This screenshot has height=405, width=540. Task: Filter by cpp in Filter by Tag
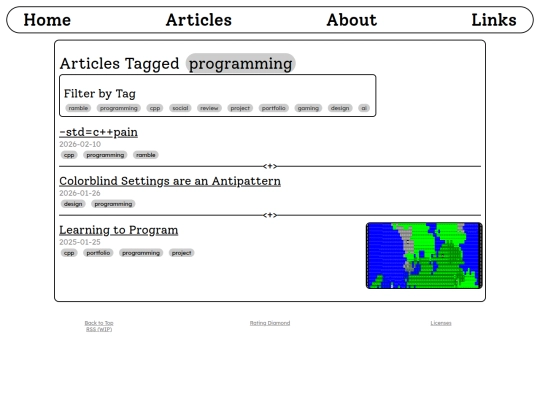[155, 108]
